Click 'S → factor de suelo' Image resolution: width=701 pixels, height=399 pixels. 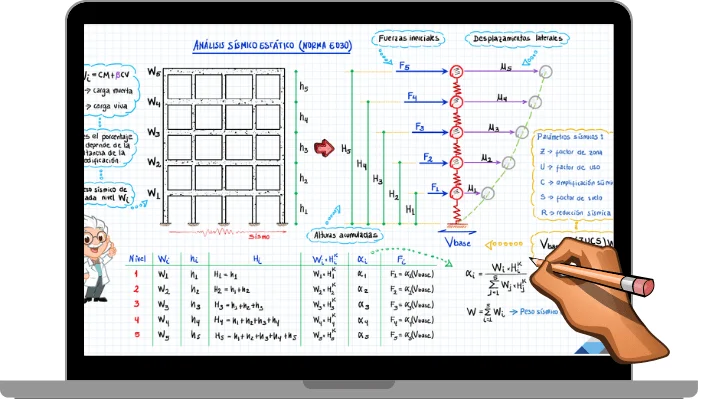571,198
